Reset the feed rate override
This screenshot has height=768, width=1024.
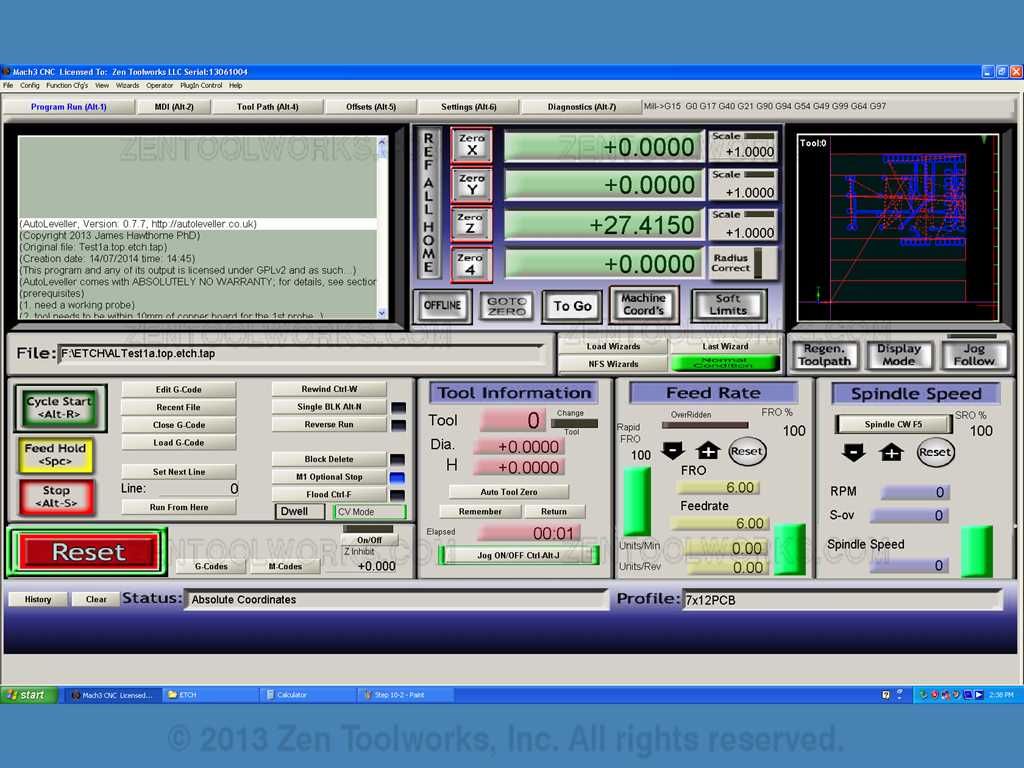click(746, 451)
